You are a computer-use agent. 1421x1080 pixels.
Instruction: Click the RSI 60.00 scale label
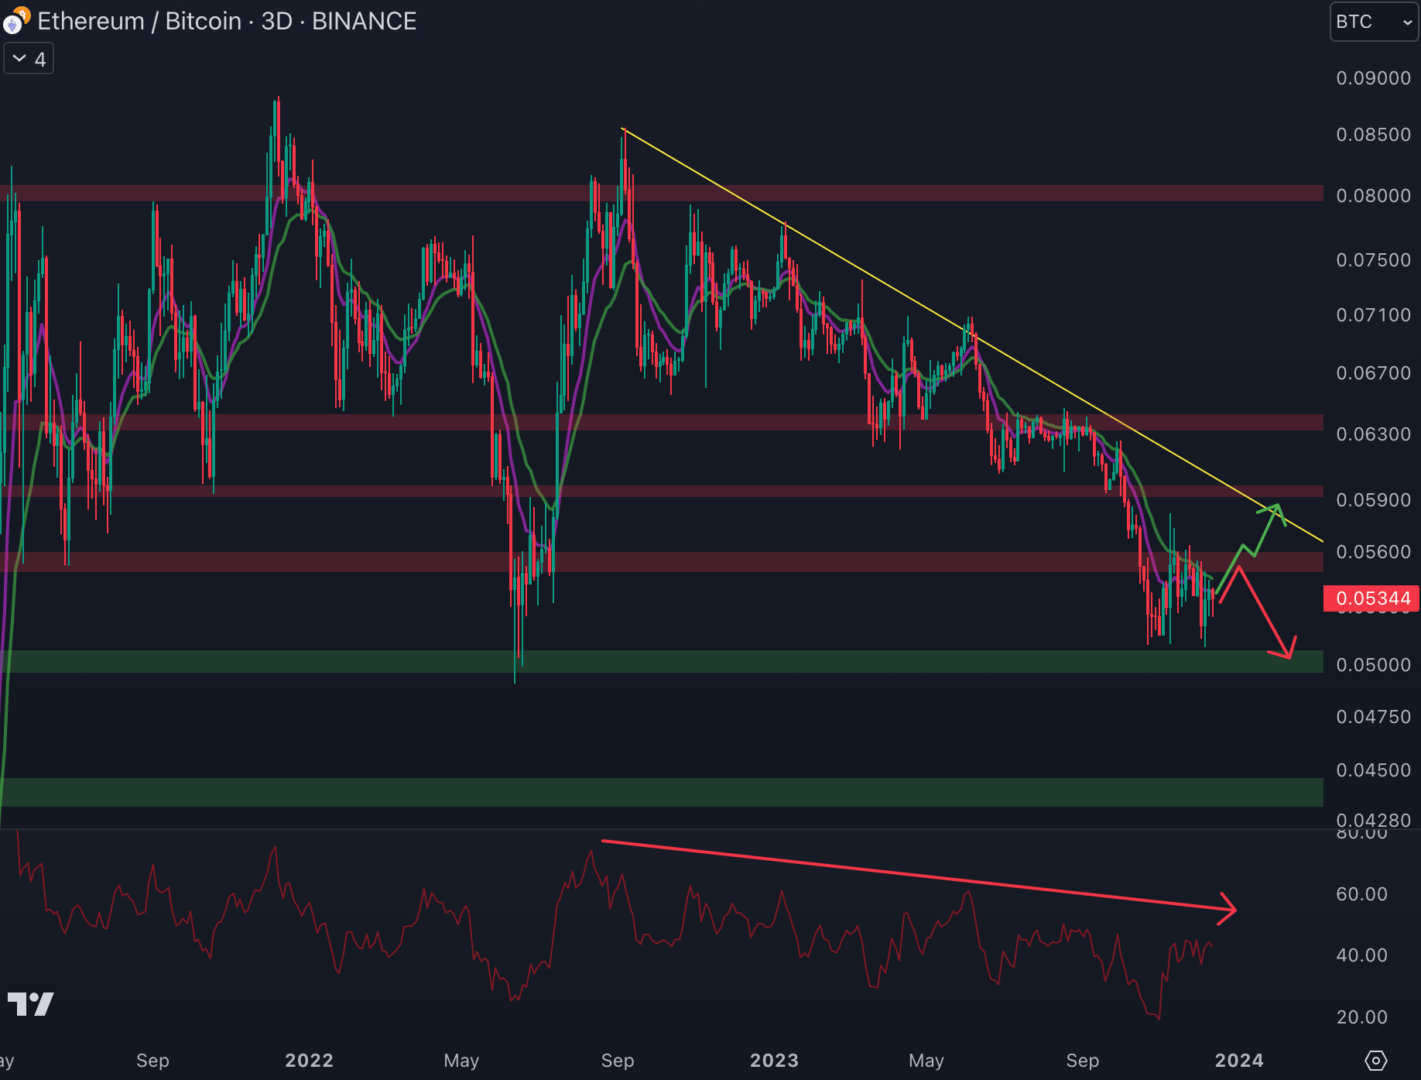tap(1361, 894)
